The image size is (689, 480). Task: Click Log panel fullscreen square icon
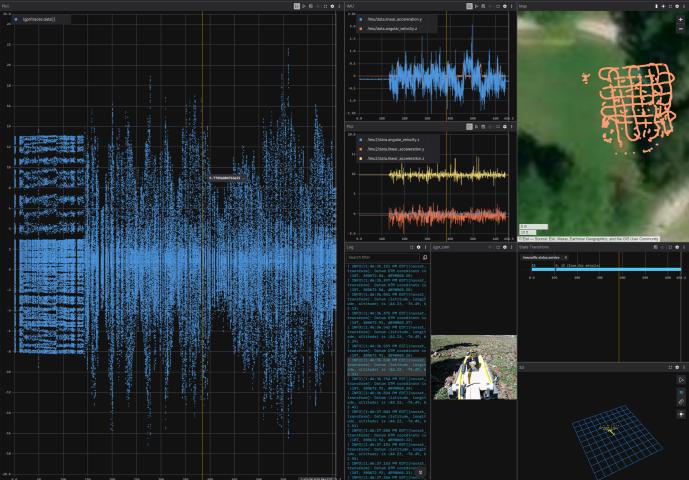(x=412, y=247)
